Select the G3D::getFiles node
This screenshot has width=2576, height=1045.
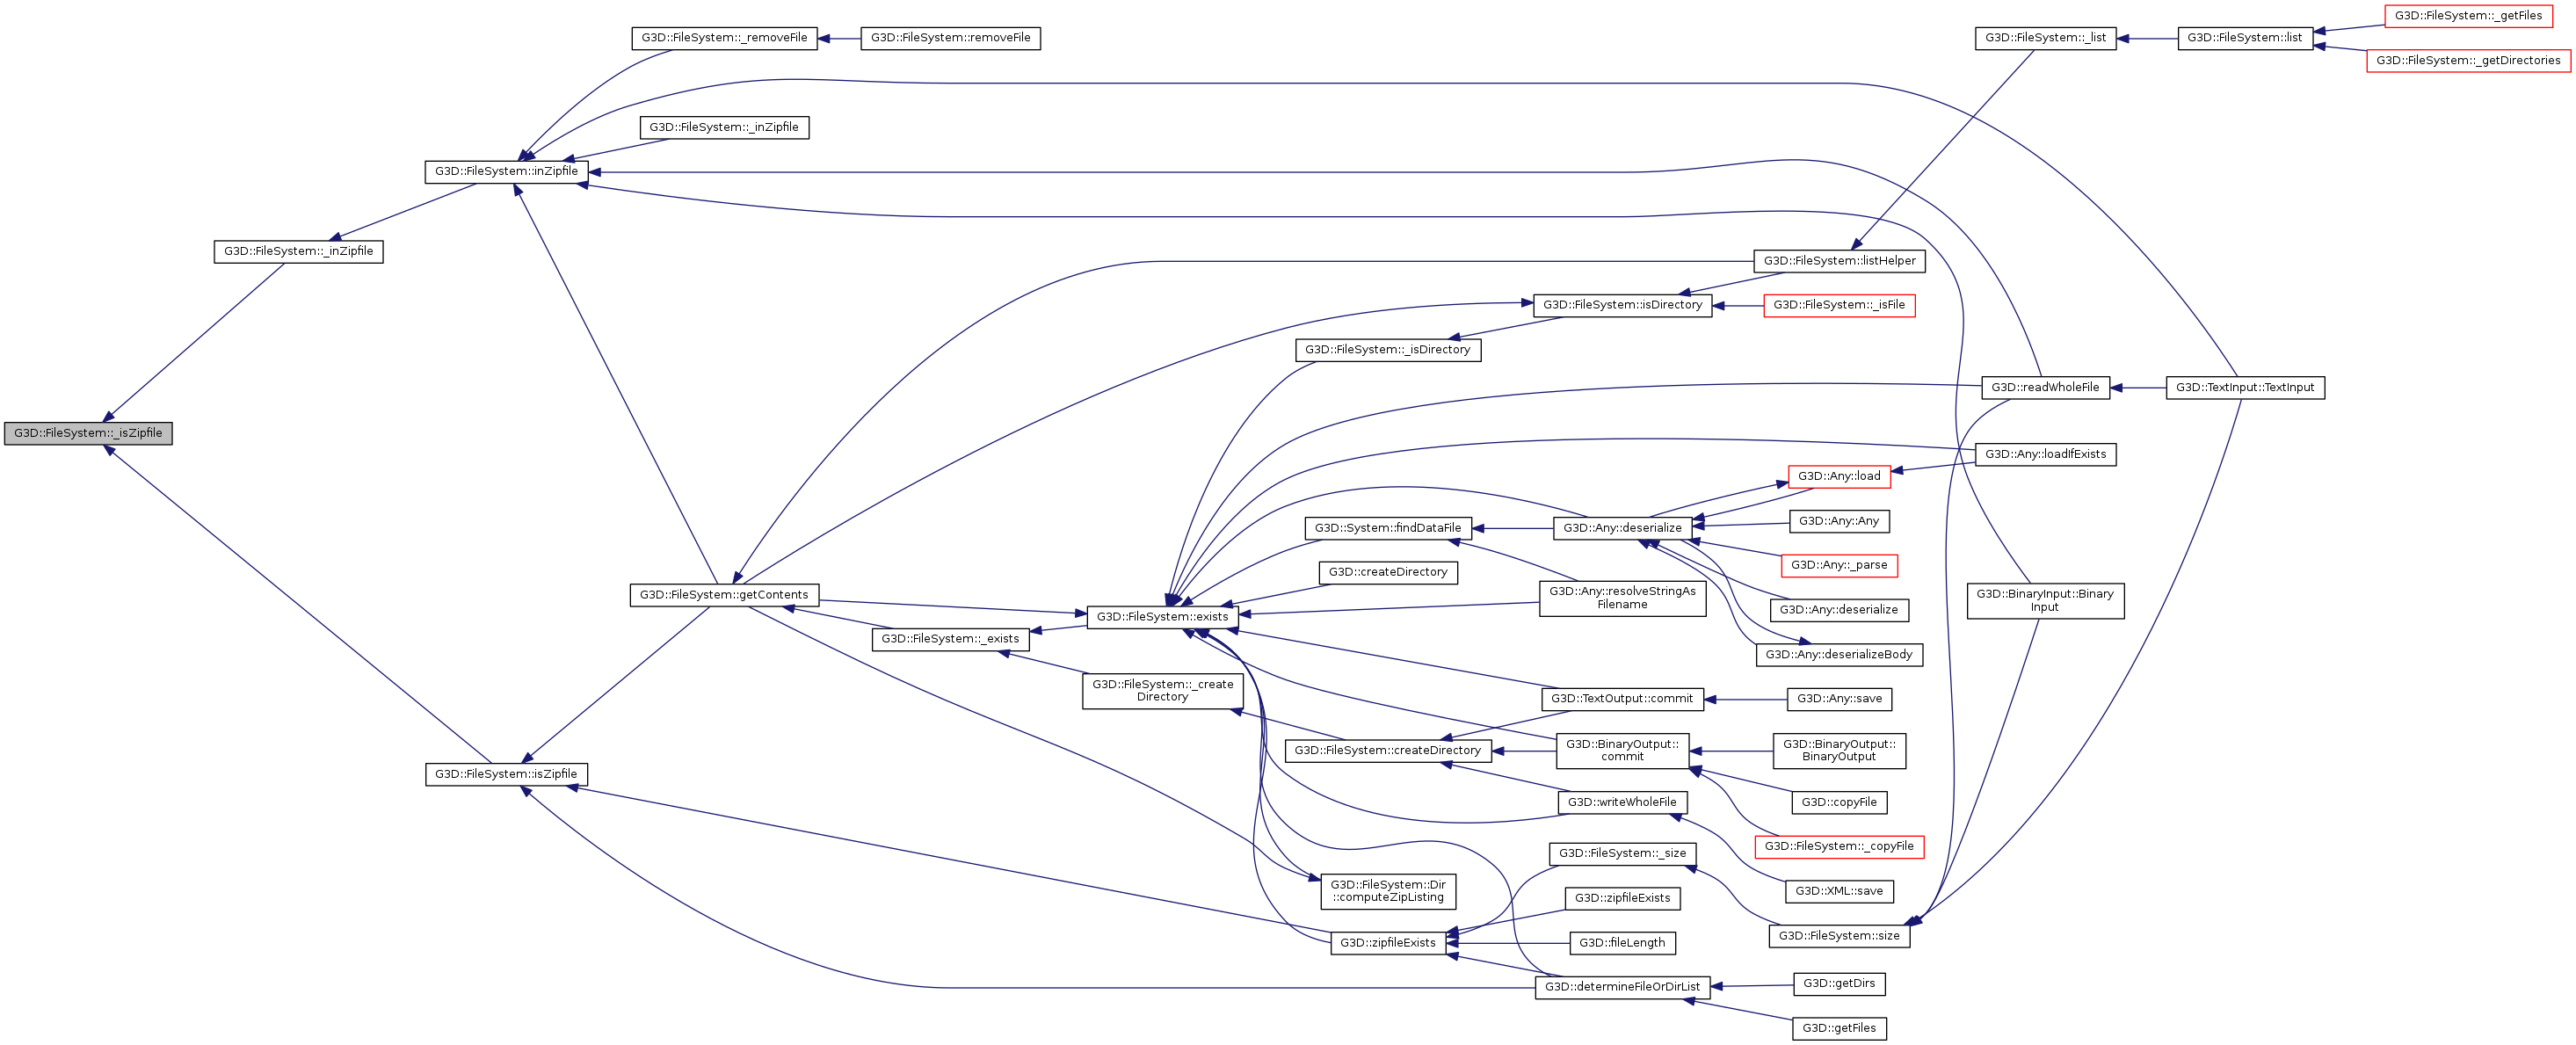pos(1839,1028)
